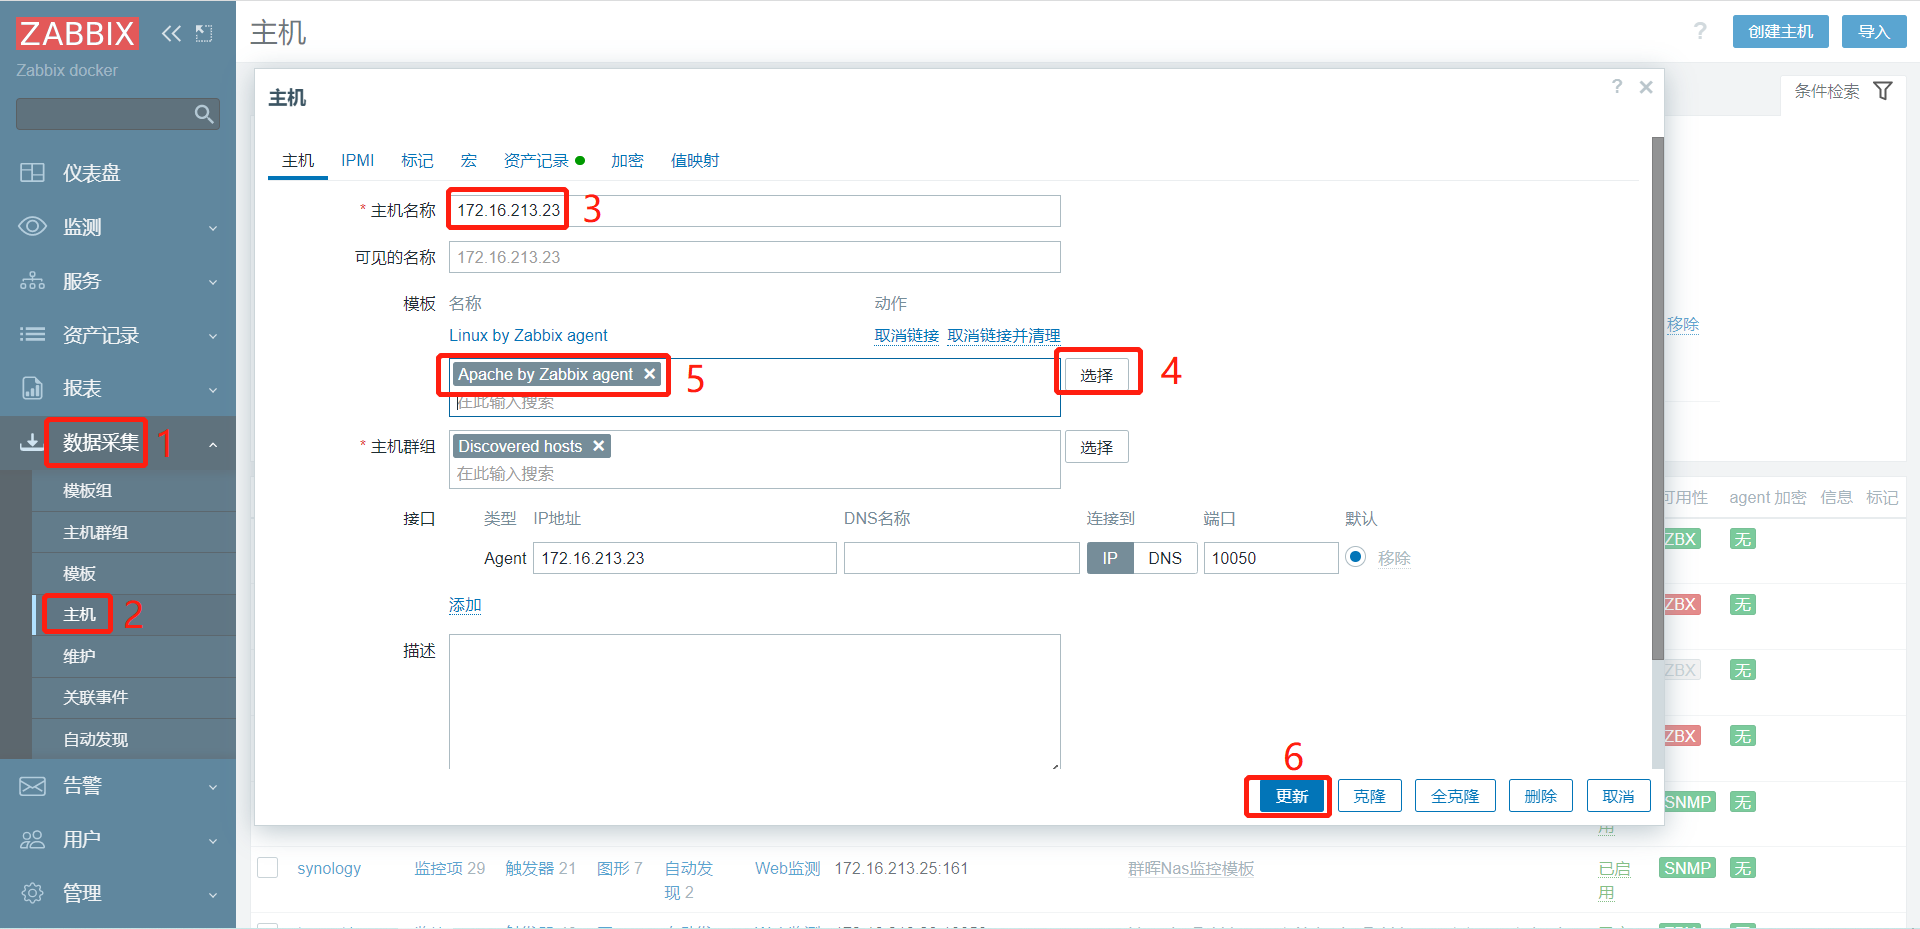Click the 服务 hierarchy icon
1920x929 pixels.
pyautogui.click(x=32, y=281)
